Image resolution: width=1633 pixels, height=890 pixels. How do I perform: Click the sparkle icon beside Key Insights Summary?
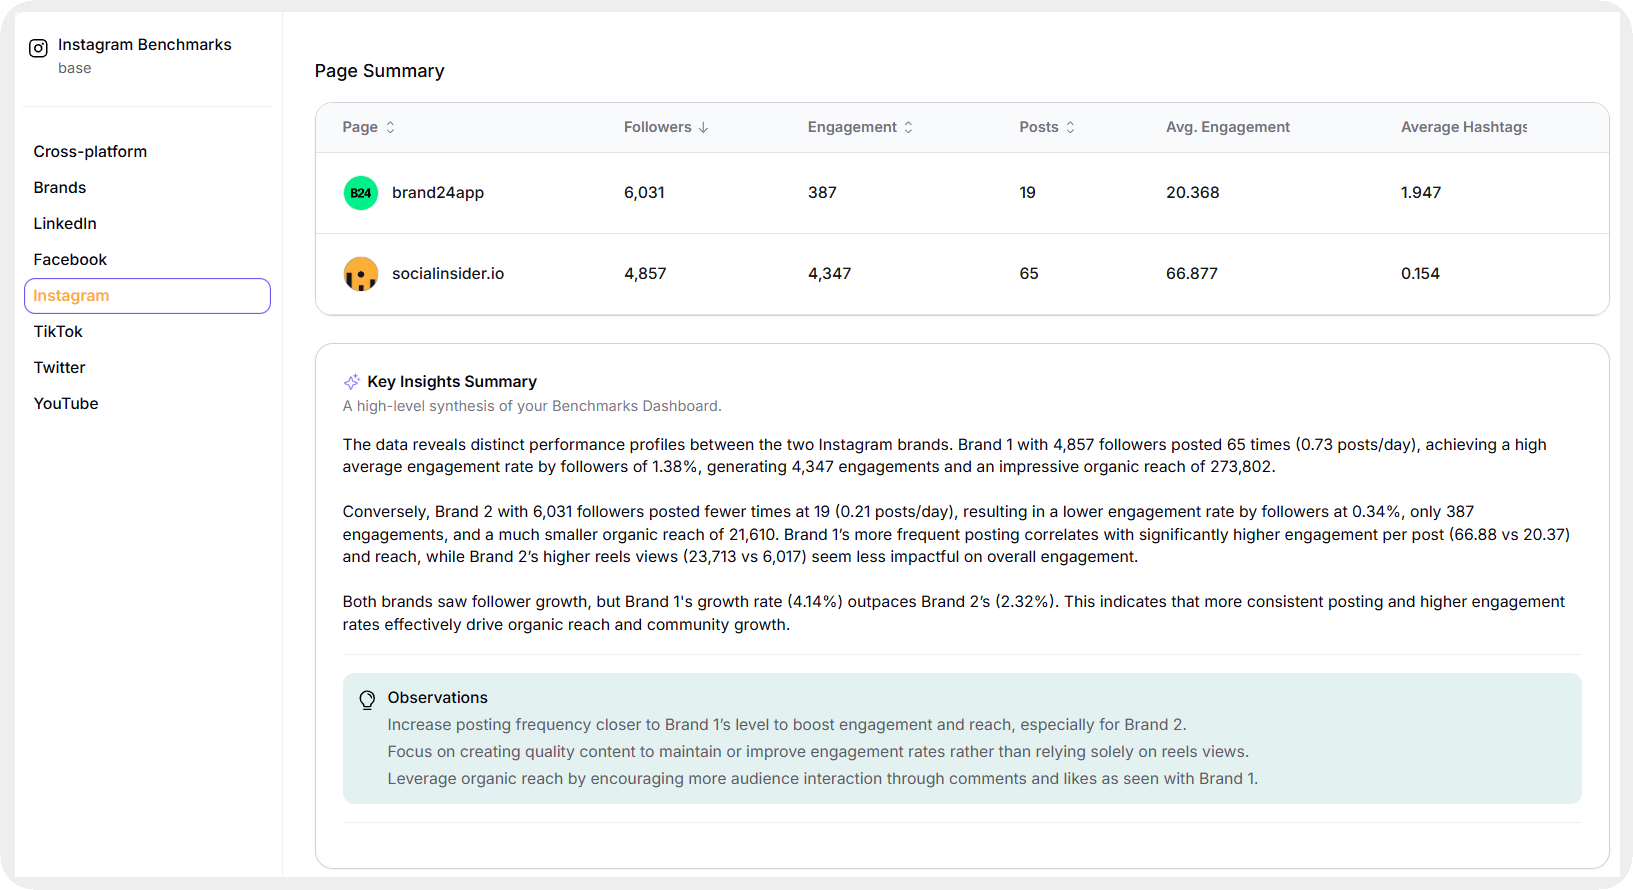coord(352,382)
